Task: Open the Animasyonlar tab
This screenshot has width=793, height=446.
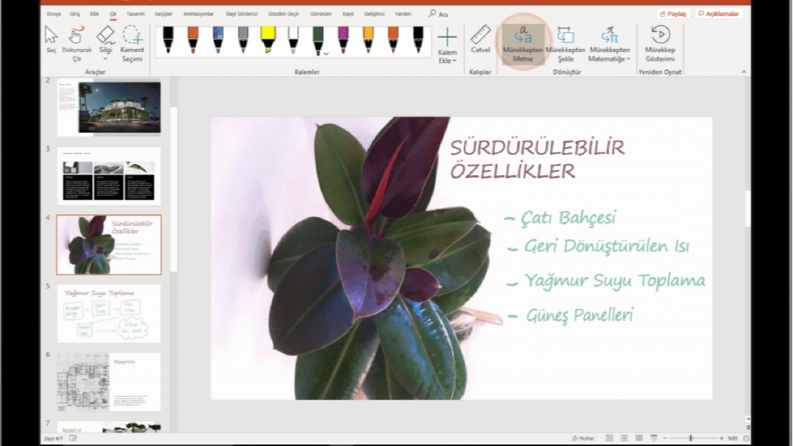Action: point(198,14)
